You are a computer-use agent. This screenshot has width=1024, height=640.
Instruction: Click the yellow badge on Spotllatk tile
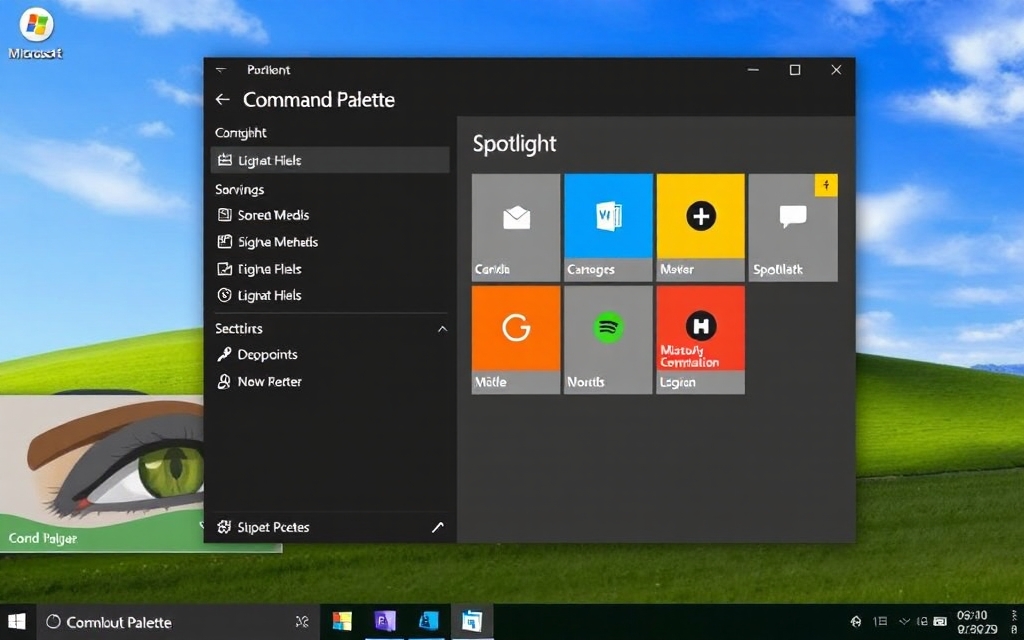tap(826, 185)
